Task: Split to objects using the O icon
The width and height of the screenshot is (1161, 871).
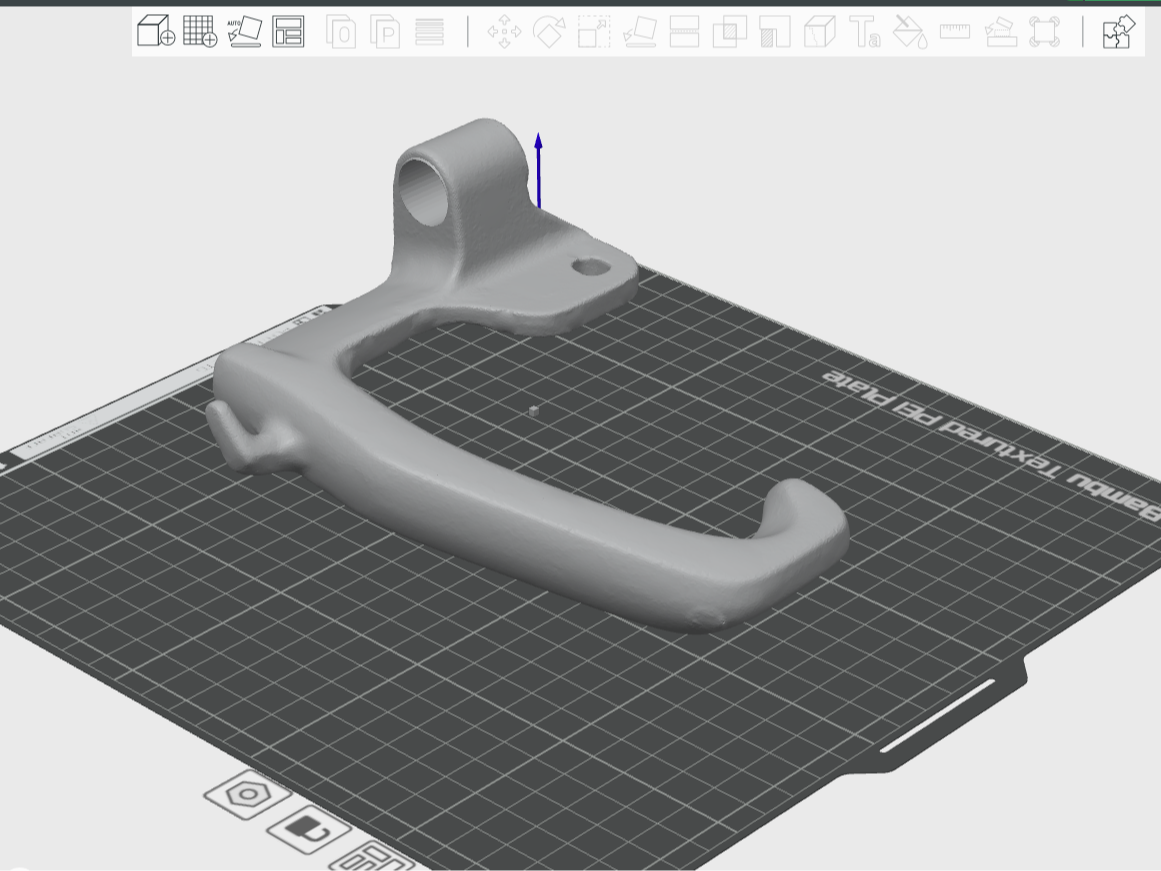Action: coord(341,32)
